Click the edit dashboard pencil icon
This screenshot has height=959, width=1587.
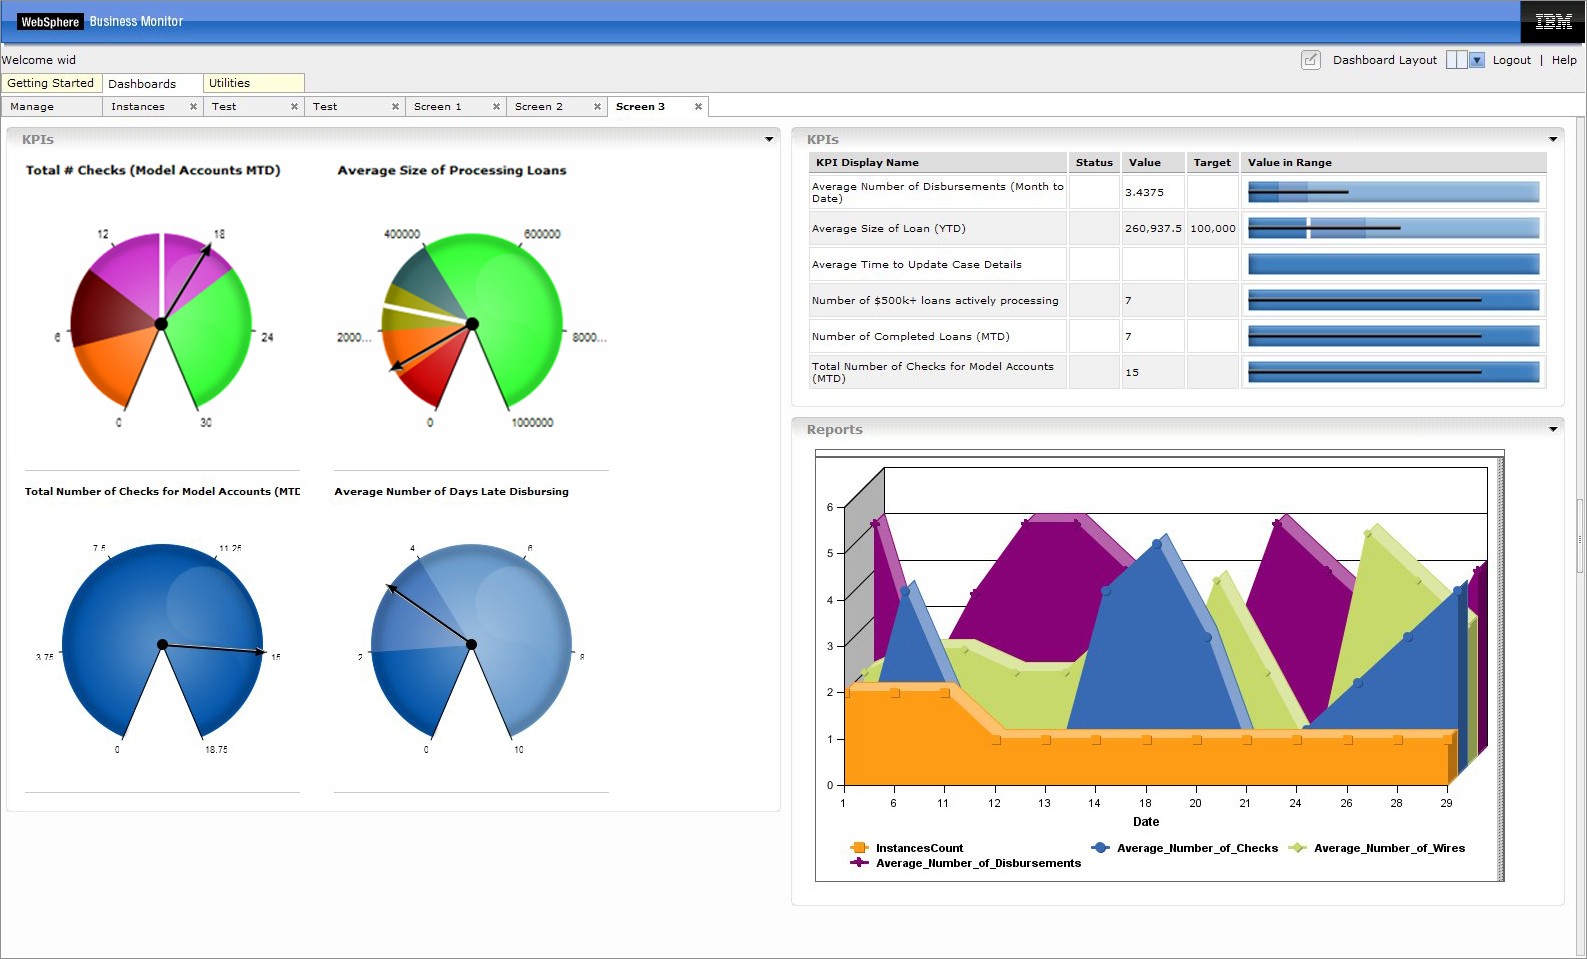click(1310, 60)
